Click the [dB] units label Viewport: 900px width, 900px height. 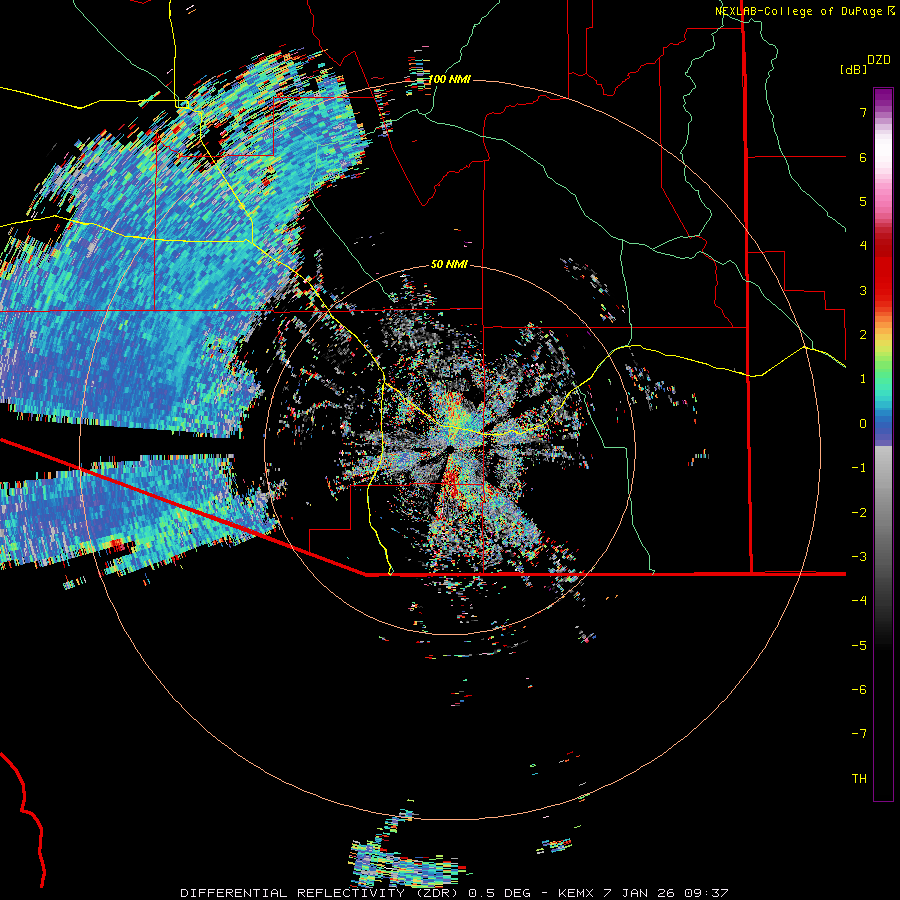point(853,70)
